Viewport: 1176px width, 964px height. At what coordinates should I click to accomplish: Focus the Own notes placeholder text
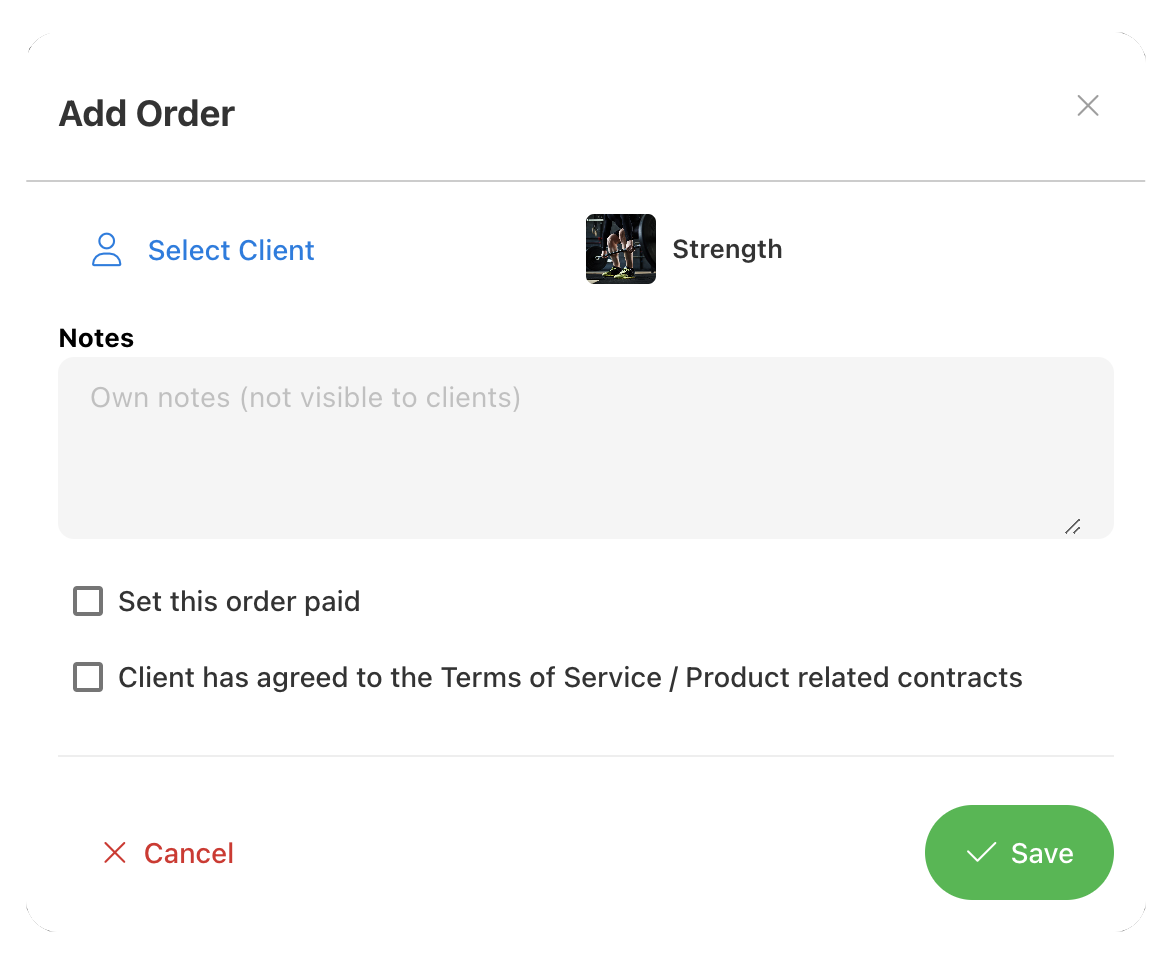305,398
